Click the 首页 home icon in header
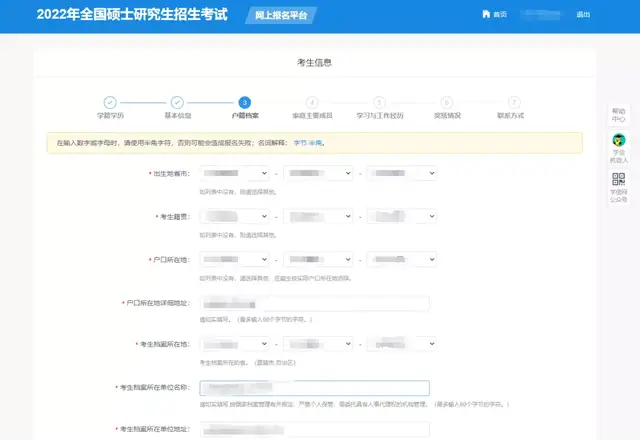The image size is (640, 440). 486,14
